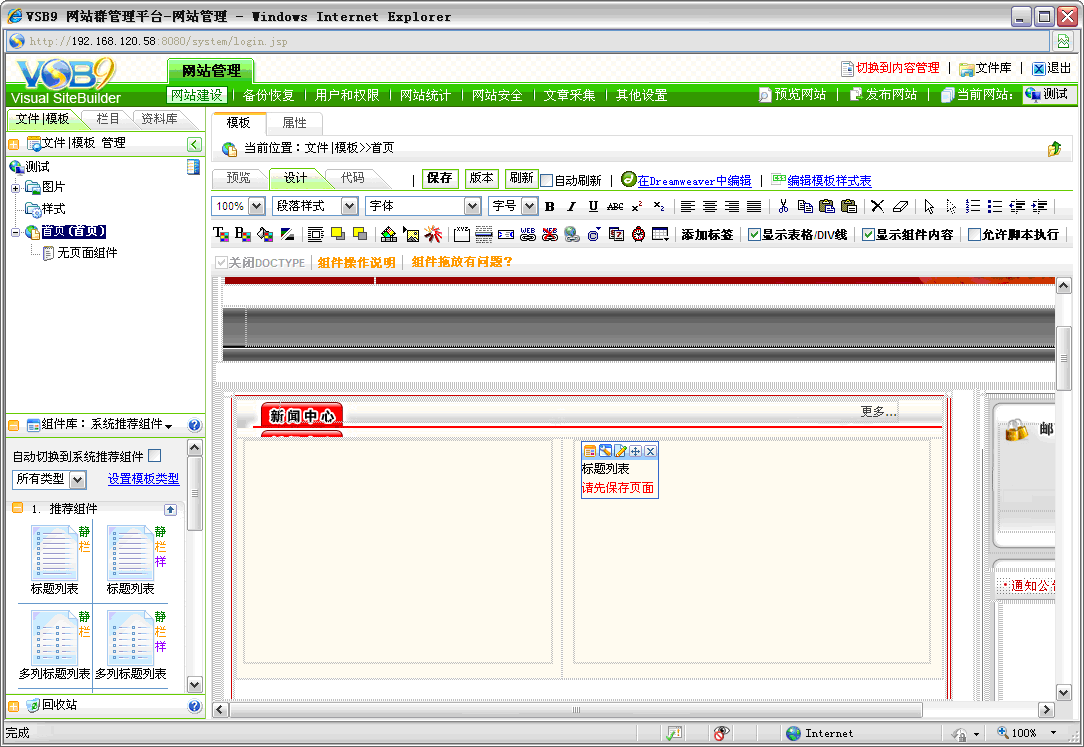Screen dimensions: 1084x747
Task: Click the text color icon
Action: pyautogui.click(x=221, y=234)
